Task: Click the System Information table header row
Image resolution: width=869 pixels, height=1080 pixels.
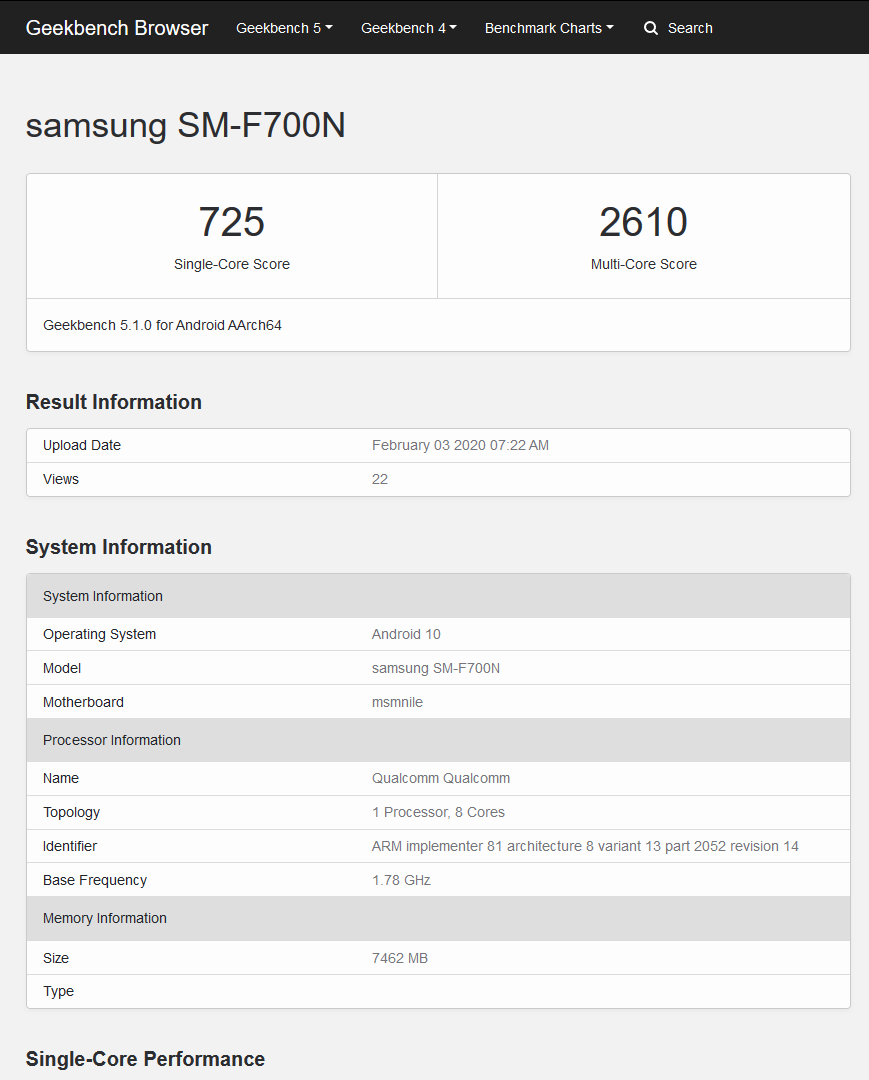Action: [x=439, y=596]
